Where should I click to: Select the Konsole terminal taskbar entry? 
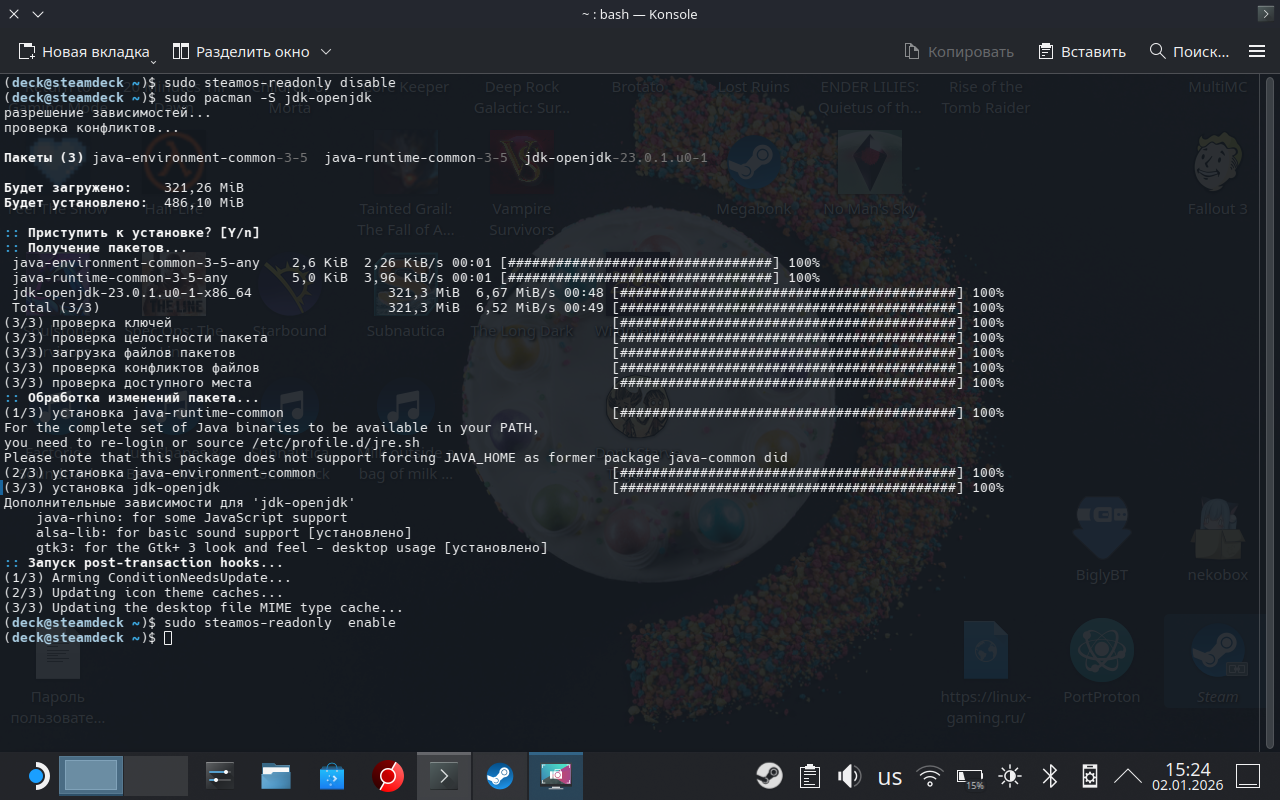(443, 776)
